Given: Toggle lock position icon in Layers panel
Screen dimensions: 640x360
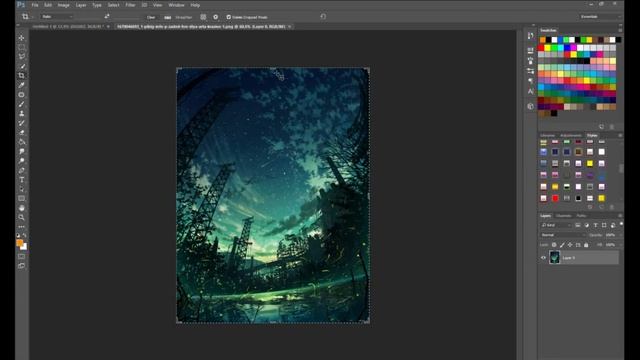Looking at the screenshot, I should pos(570,245).
